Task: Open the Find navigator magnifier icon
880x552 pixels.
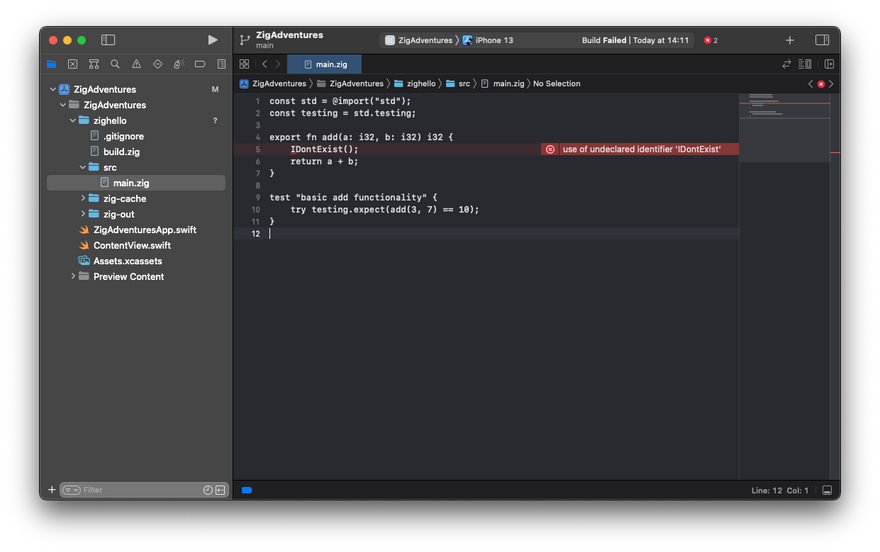Action: [x=115, y=64]
